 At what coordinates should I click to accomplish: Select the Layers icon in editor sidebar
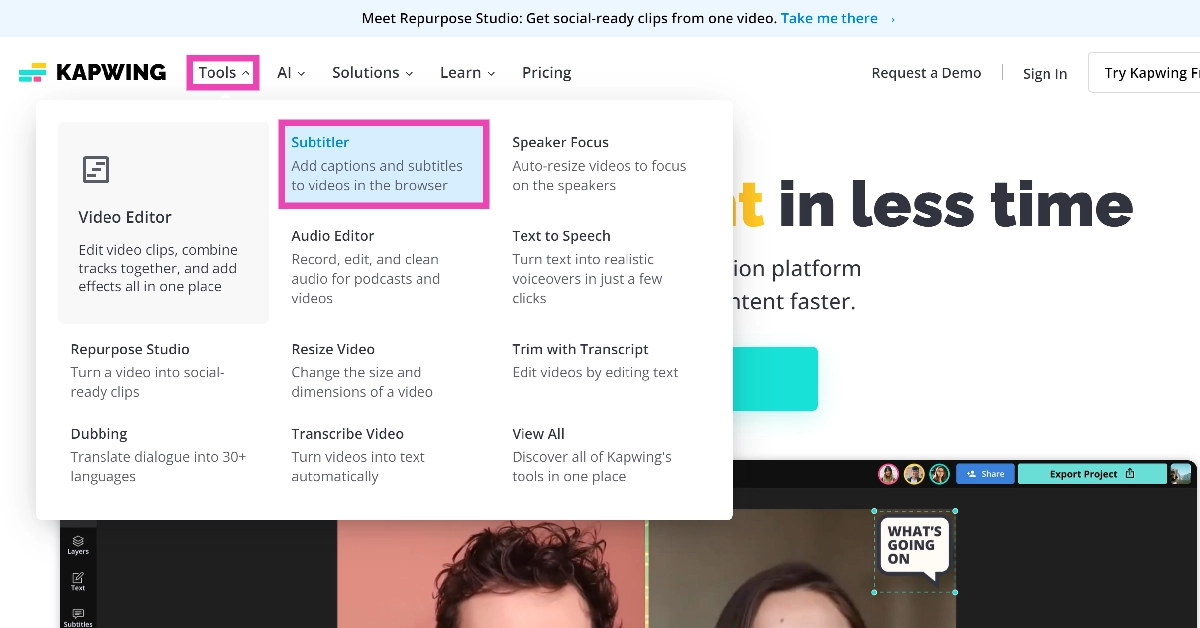78,544
